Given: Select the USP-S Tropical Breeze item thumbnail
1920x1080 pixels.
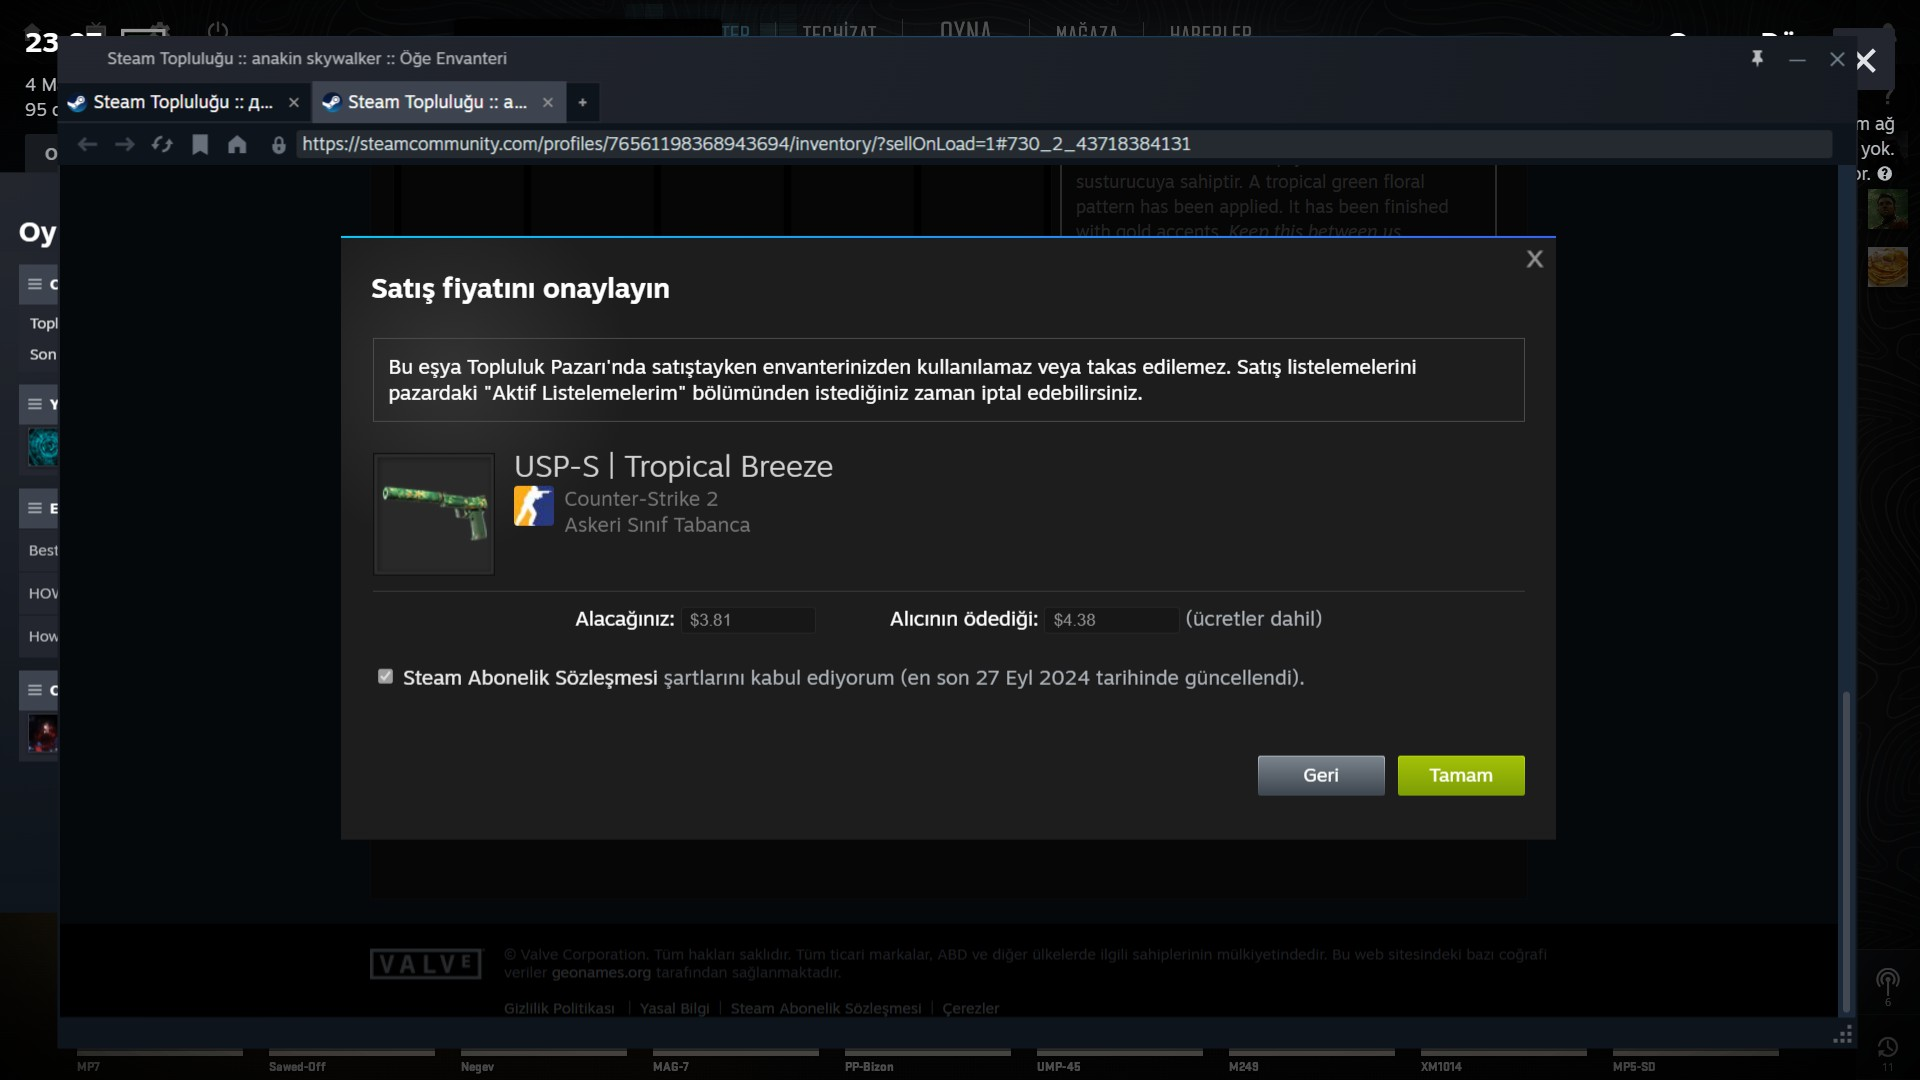Looking at the screenshot, I should coord(433,514).
